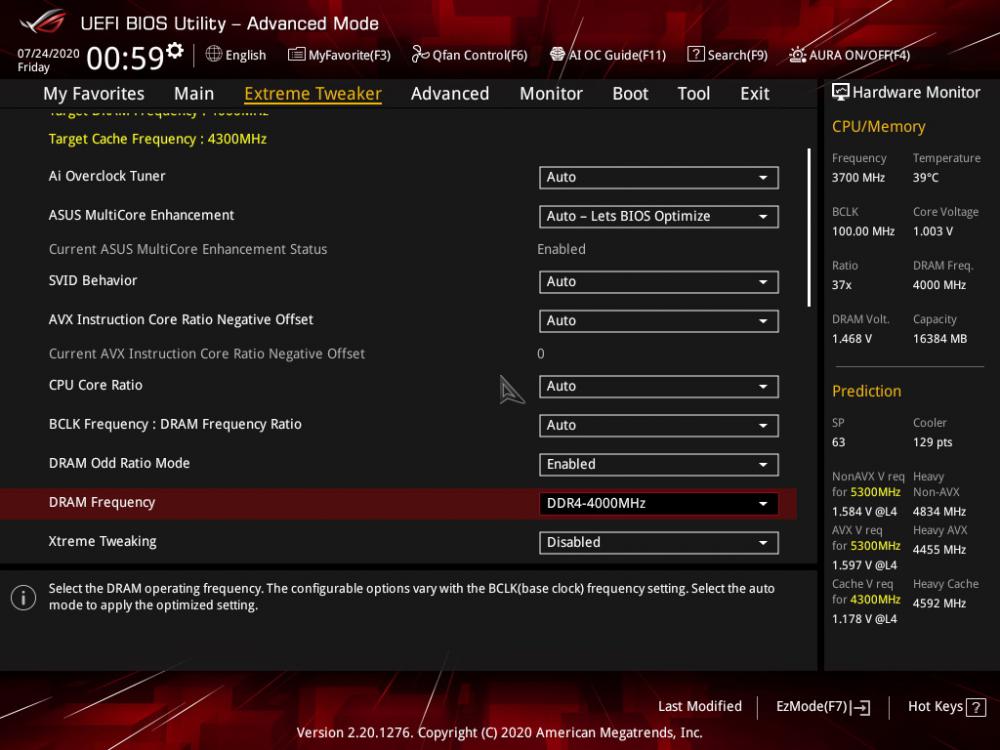Expand the CPU Core Ratio dropdown

click(658, 386)
